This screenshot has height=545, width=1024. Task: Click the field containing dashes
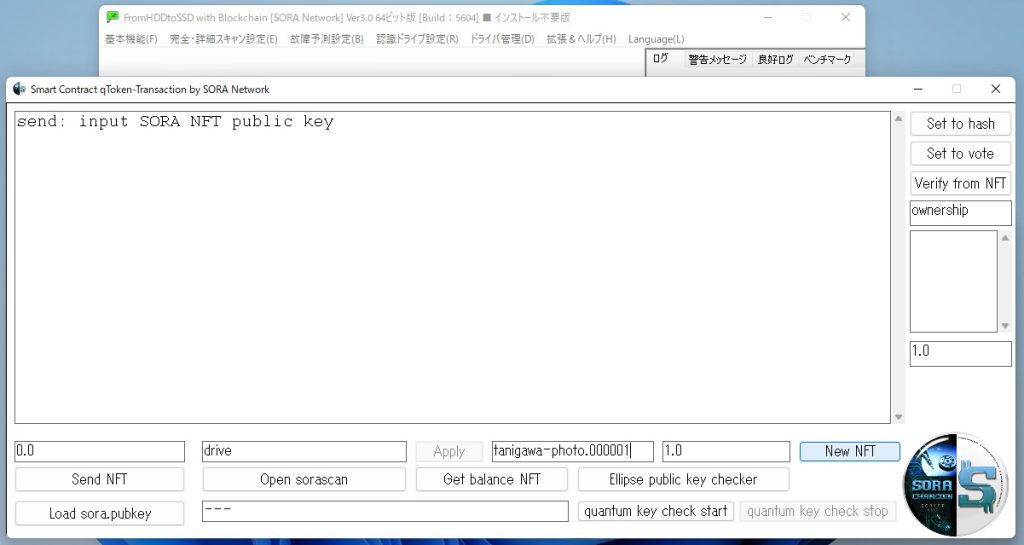(385, 511)
